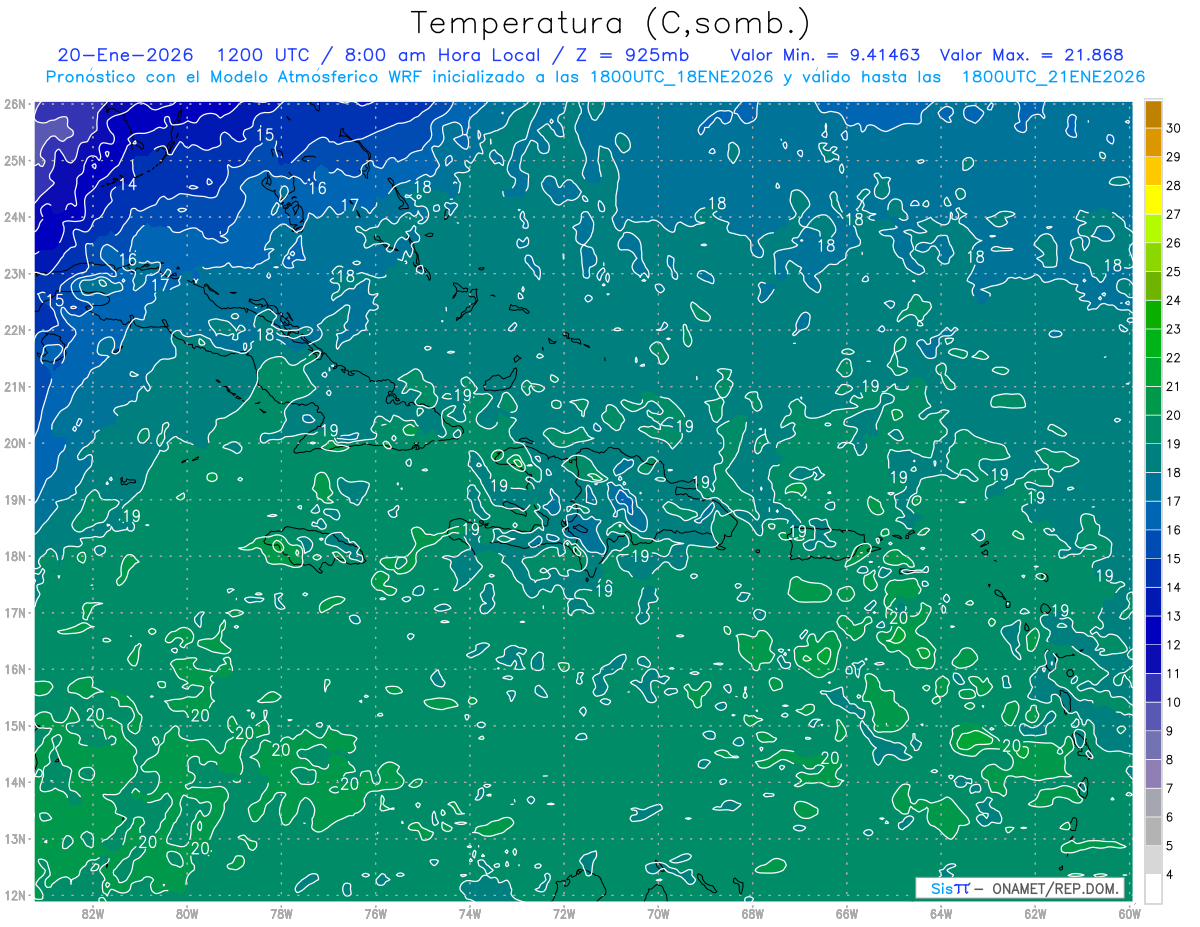Screen dimensions: 1200x927
Task: Click the '24N' latitude axis label
Action: 15,217
